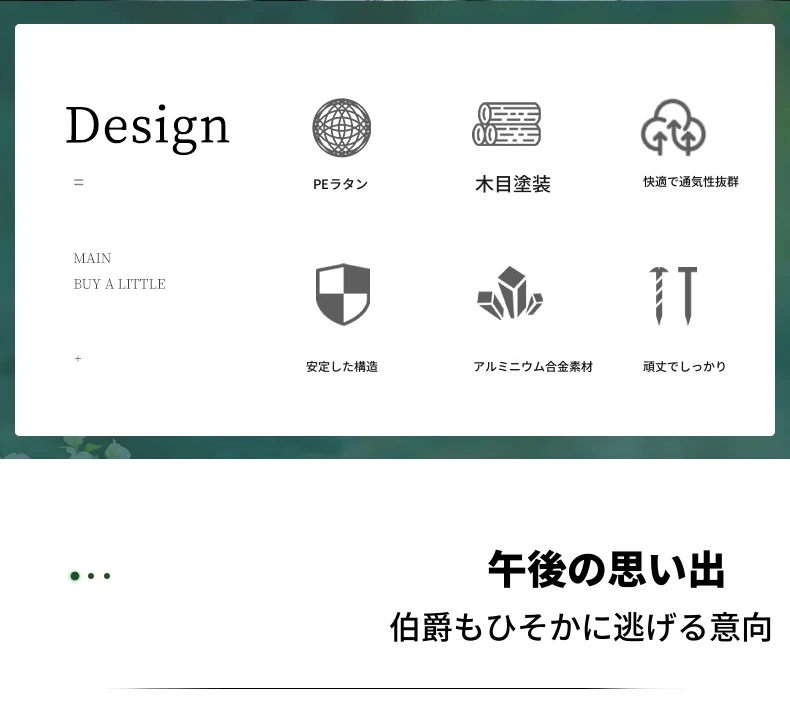Click the "午後の思い出" headline
Screen dimensions: 790x711
[606, 569]
